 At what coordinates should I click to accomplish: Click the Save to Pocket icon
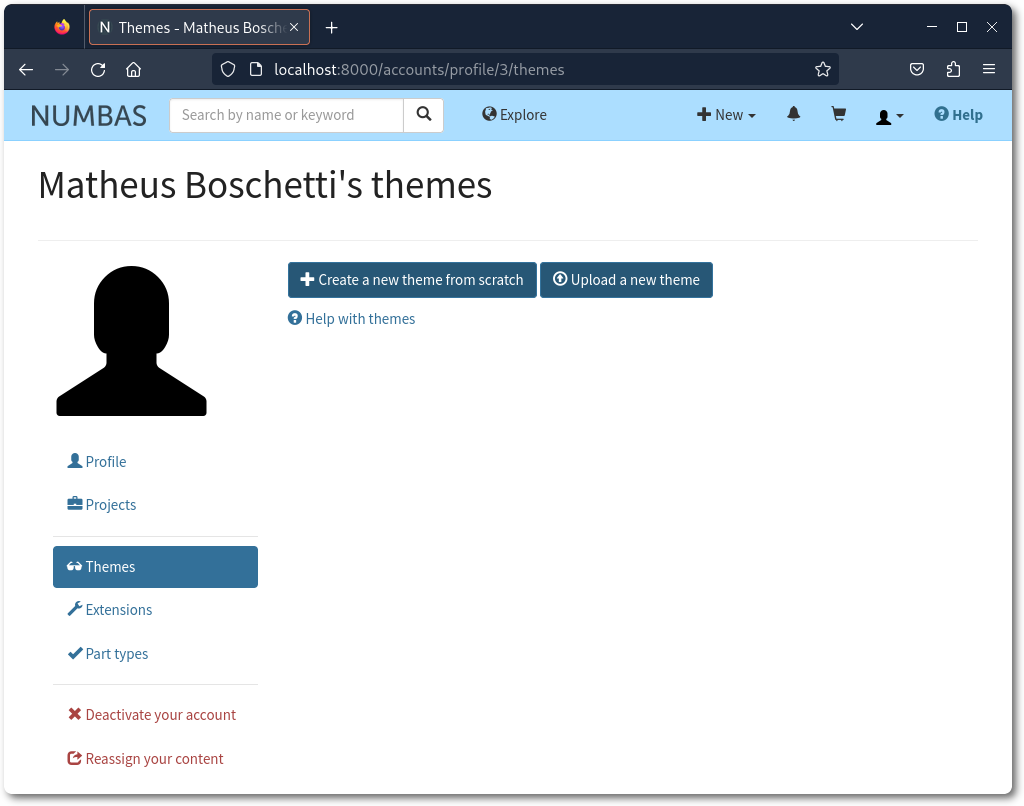917,70
